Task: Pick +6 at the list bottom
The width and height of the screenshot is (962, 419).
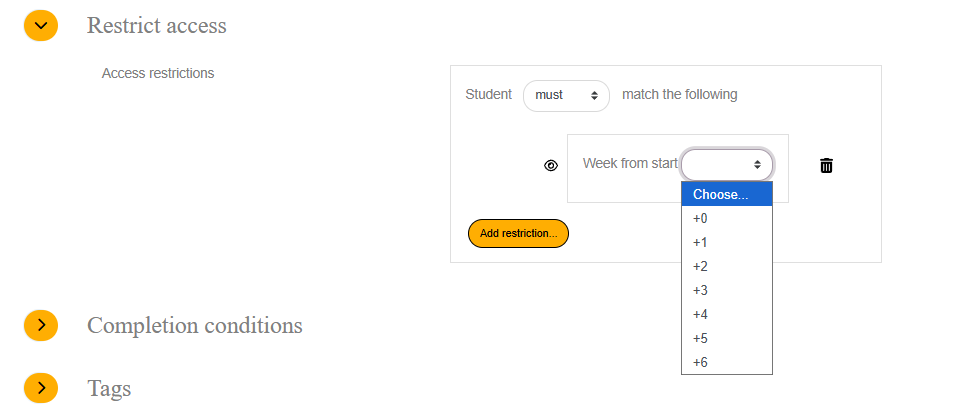Action: pos(727,362)
